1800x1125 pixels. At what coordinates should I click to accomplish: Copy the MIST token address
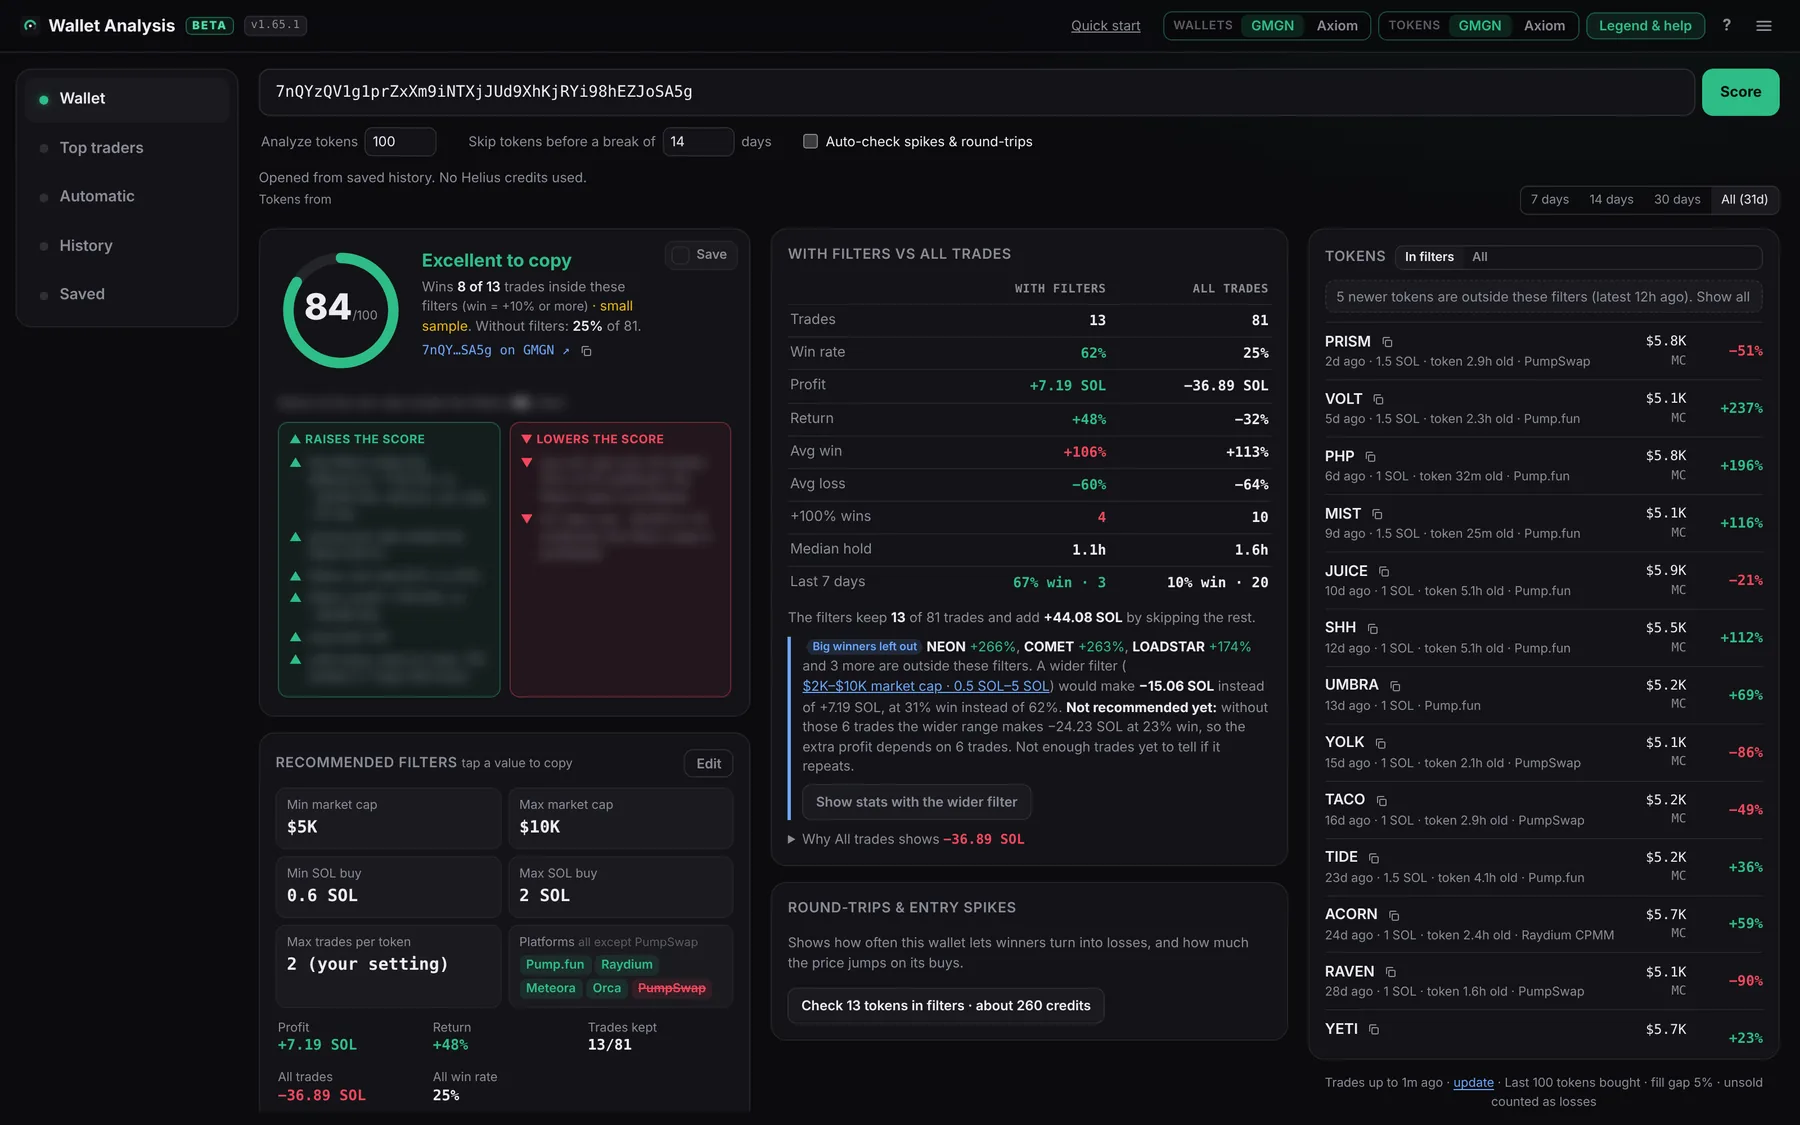1377,514
